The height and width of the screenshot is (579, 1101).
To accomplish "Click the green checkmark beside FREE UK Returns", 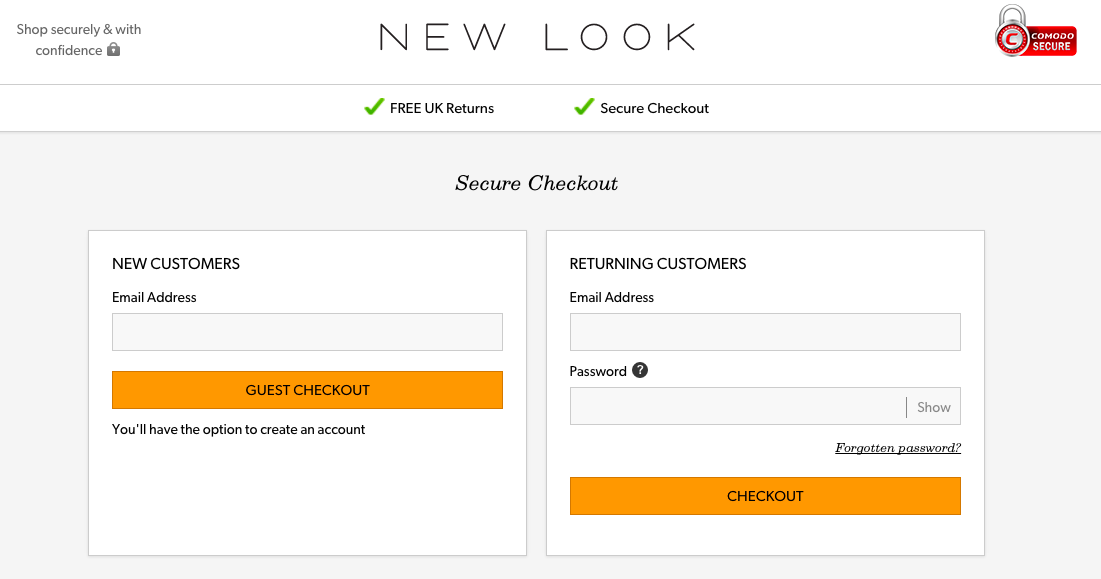I will 374,107.
